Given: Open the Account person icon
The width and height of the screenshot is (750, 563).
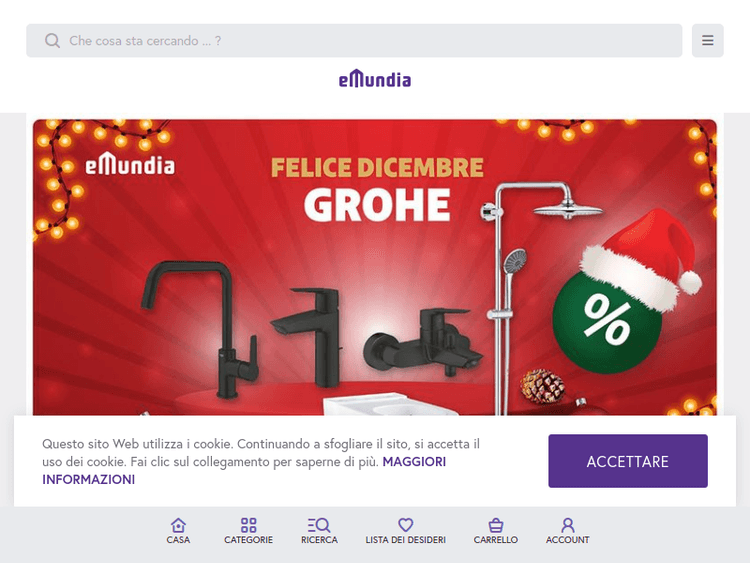Looking at the screenshot, I should coord(568,525).
